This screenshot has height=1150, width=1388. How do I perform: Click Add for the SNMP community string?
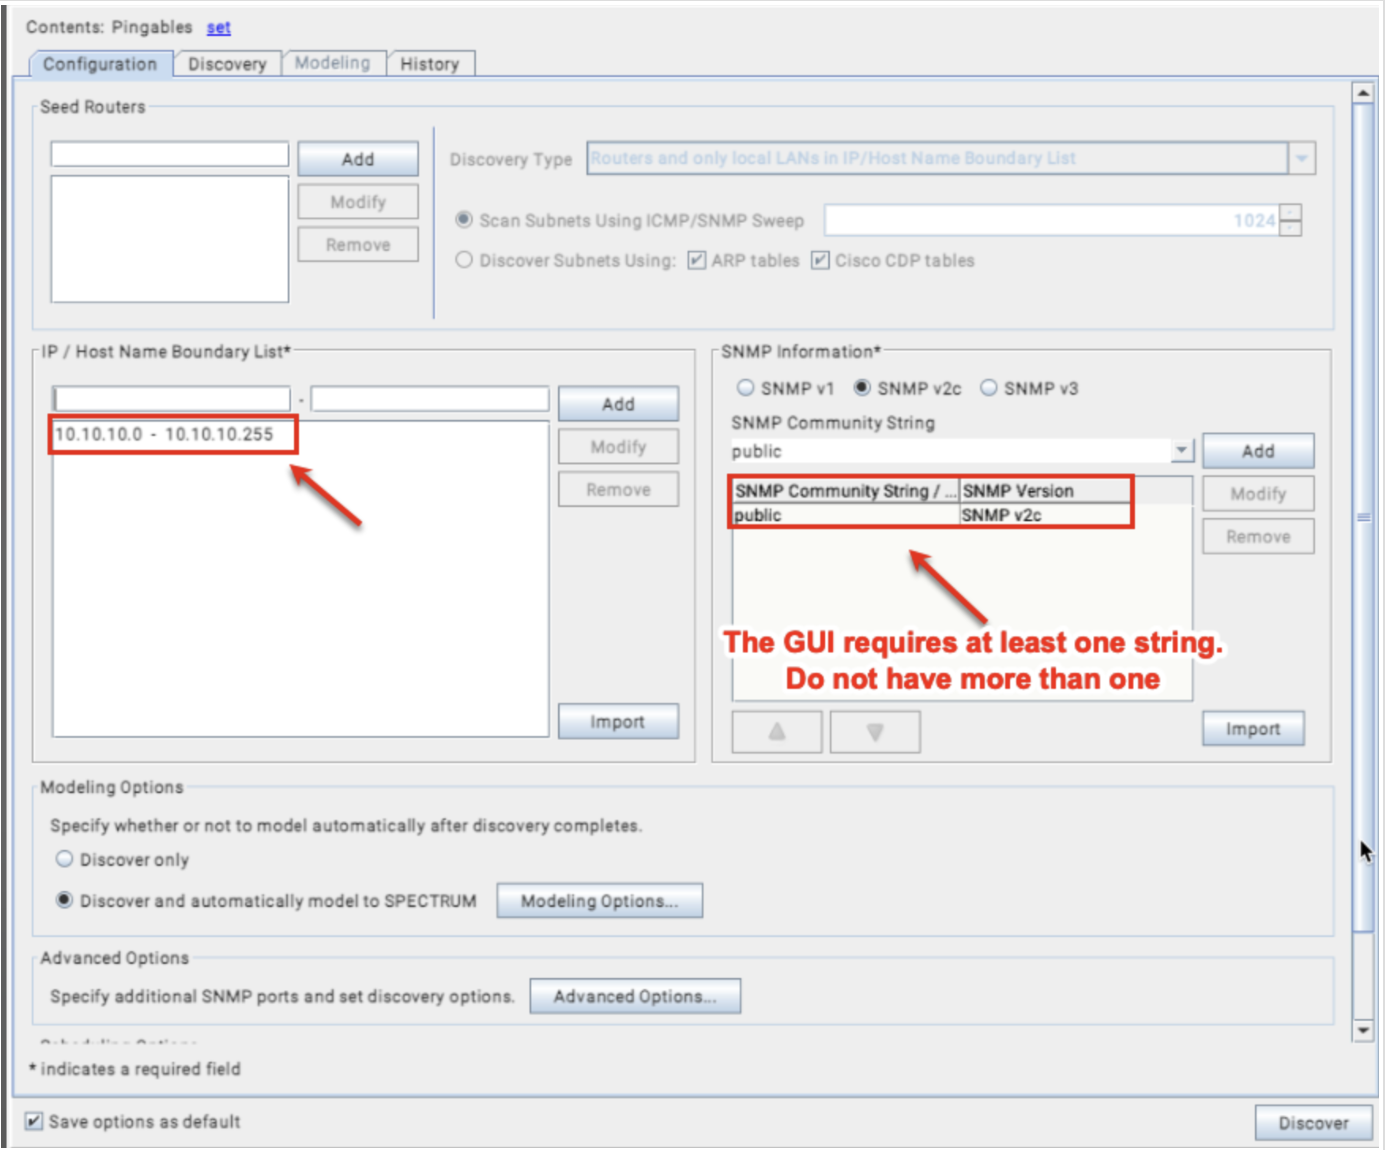1258,451
